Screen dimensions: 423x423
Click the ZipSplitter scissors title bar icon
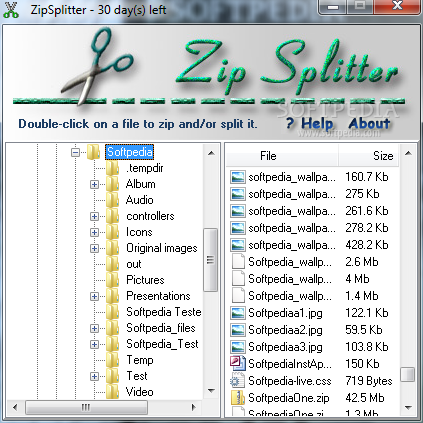[x=11, y=10]
